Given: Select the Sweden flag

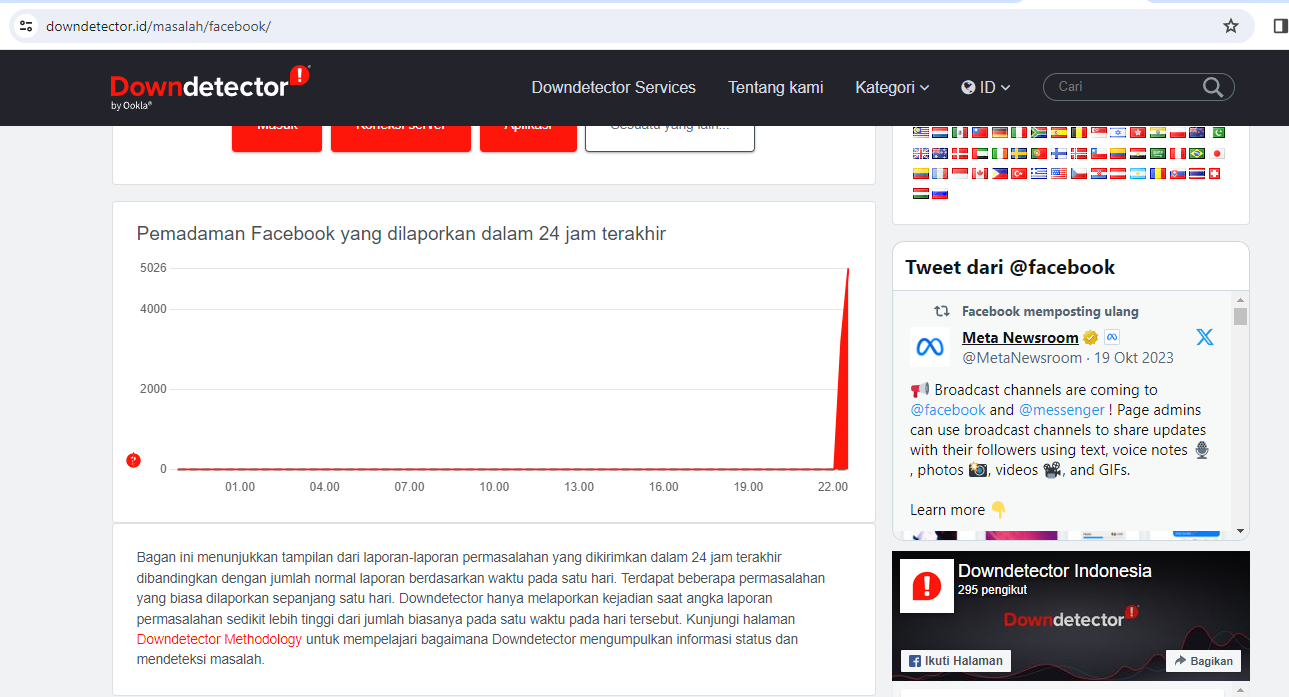Looking at the screenshot, I should [x=1019, y=153].
